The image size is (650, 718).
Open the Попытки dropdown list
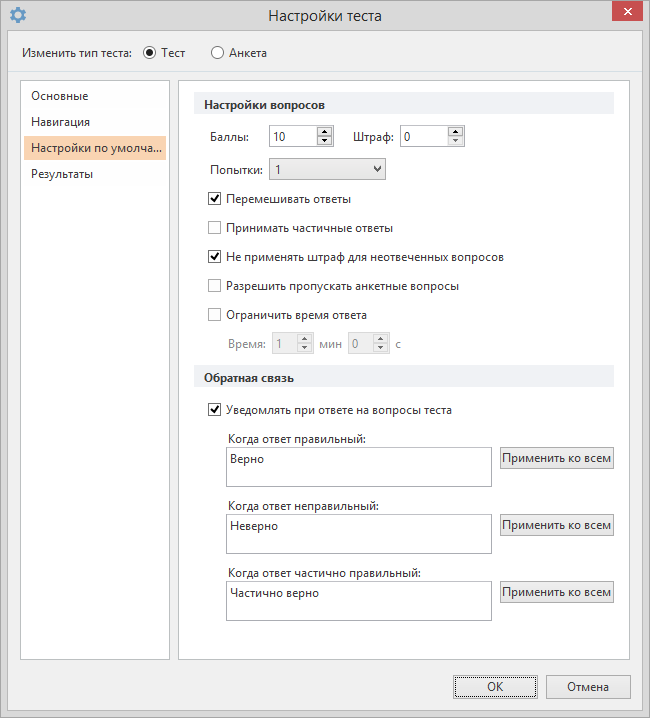pyautogui.click(x=328, y=169)
